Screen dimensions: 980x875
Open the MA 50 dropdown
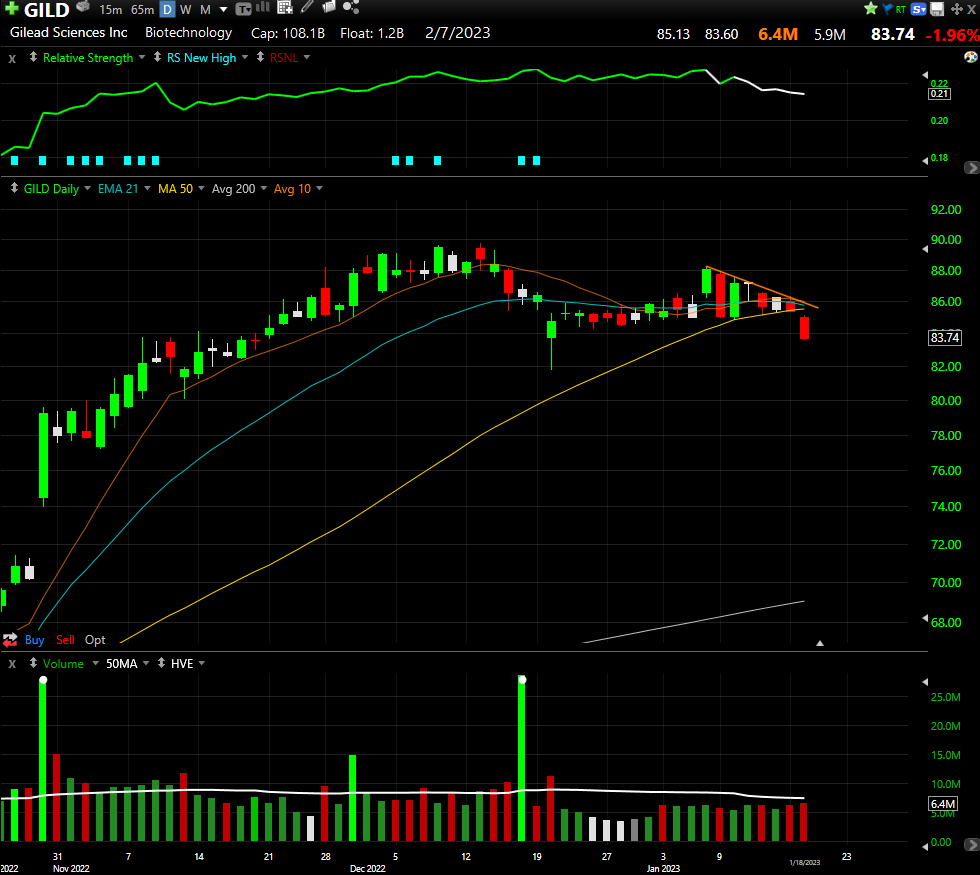click(201, 188)
